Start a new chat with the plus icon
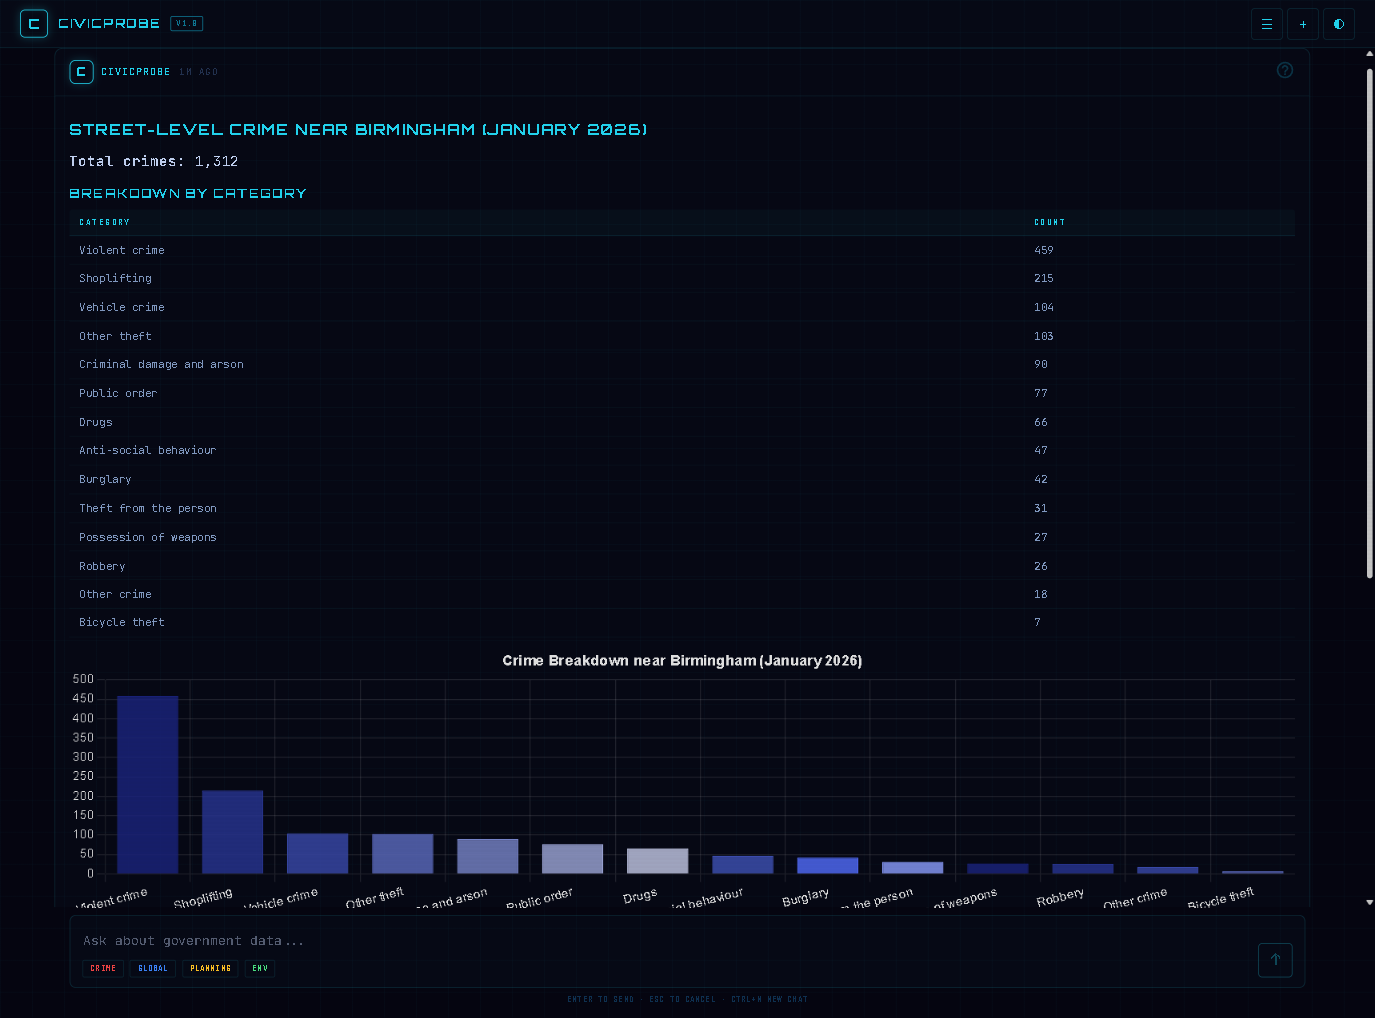 (x=1302, y=23)
